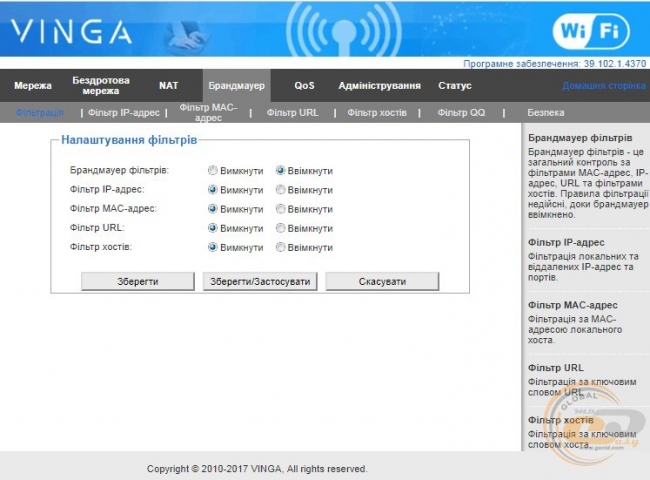650x480 pixels.
Task: Open the QoS menu
Action: [x=304, y=85]
